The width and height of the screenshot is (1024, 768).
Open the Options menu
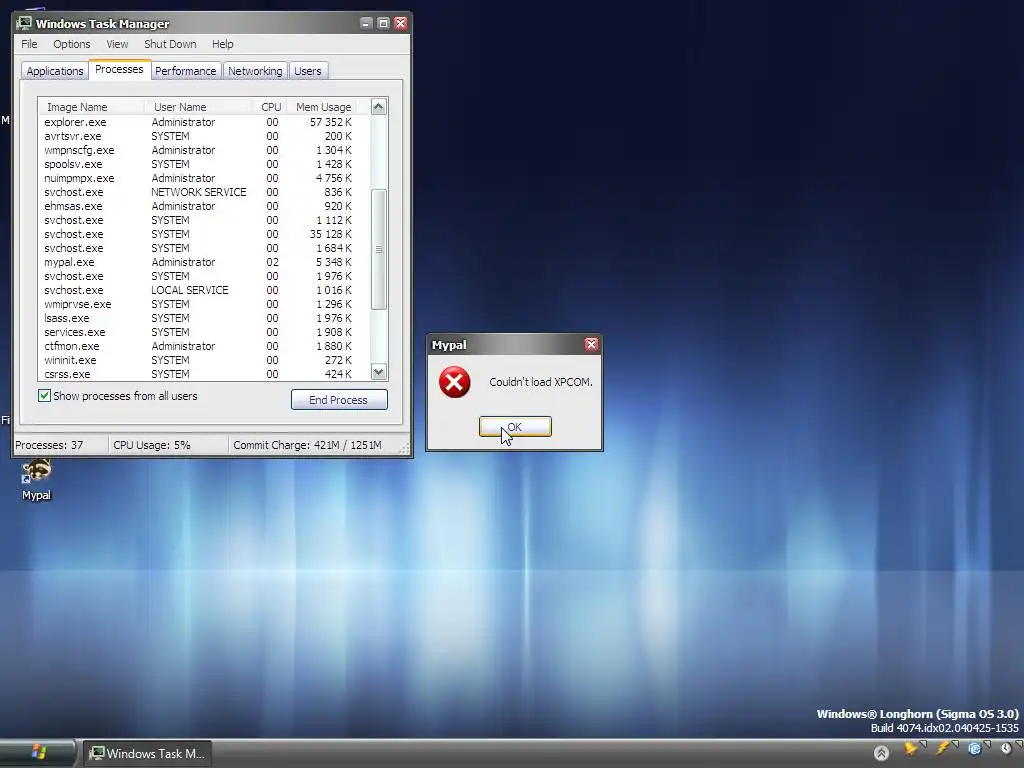(72, 44)
